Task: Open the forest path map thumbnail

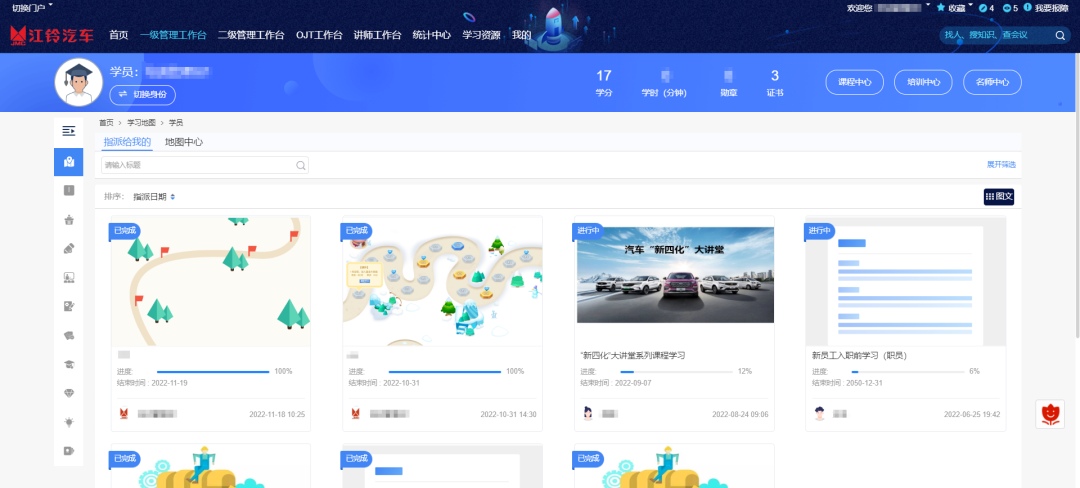Action: (211, 281)
